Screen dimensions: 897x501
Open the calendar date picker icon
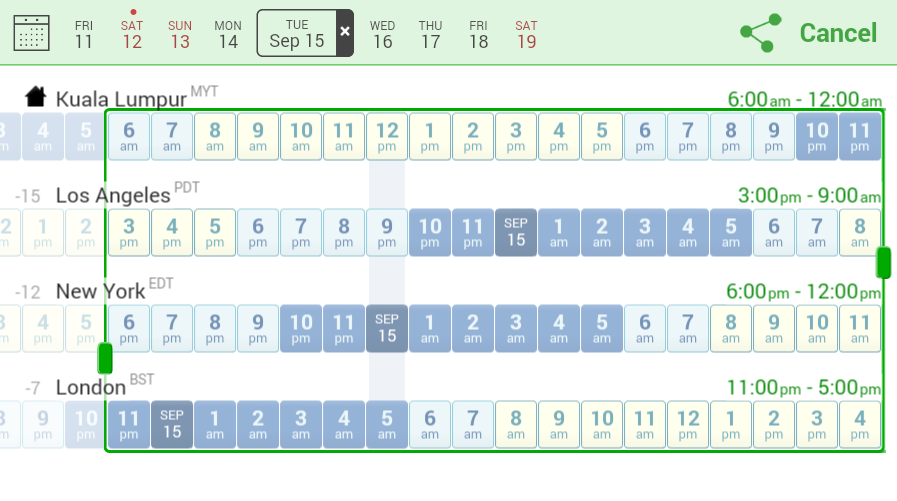(31, 33)
